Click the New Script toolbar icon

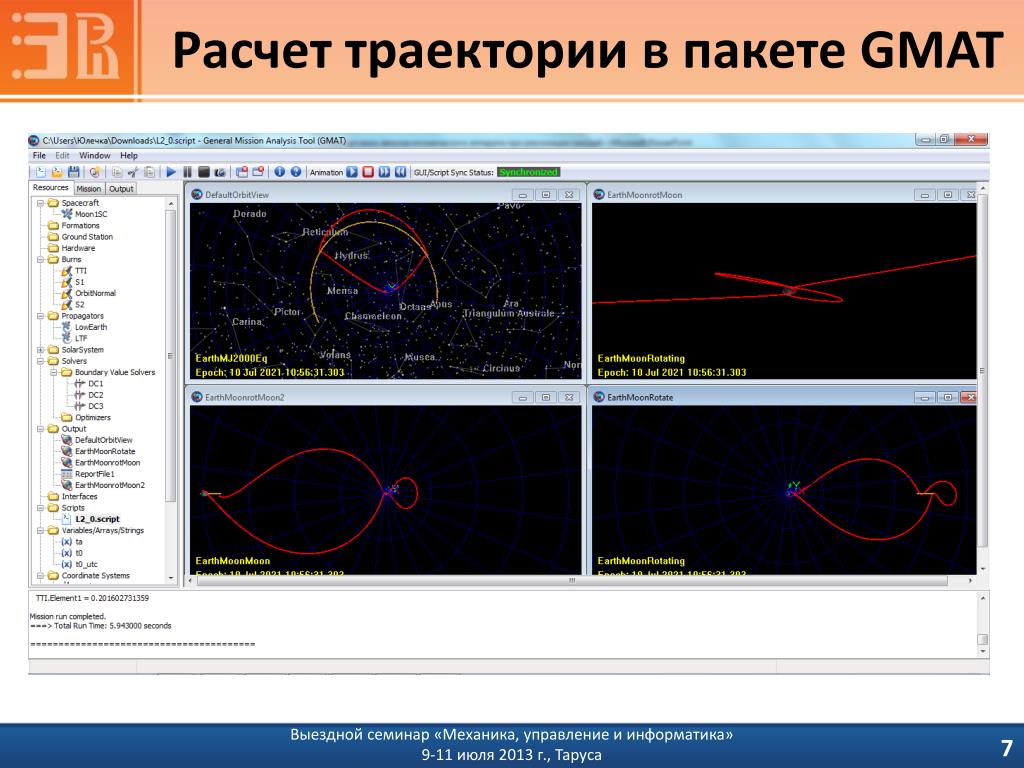tap(41, 172)
